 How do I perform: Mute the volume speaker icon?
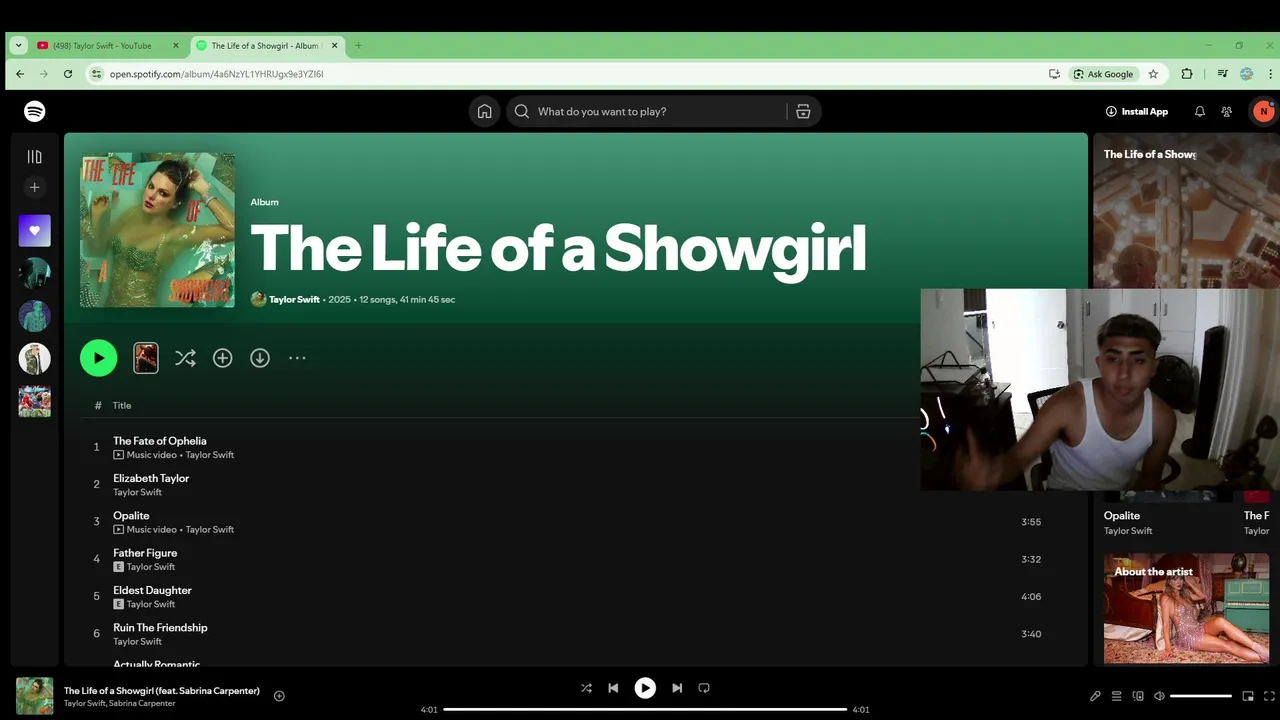1159,696
